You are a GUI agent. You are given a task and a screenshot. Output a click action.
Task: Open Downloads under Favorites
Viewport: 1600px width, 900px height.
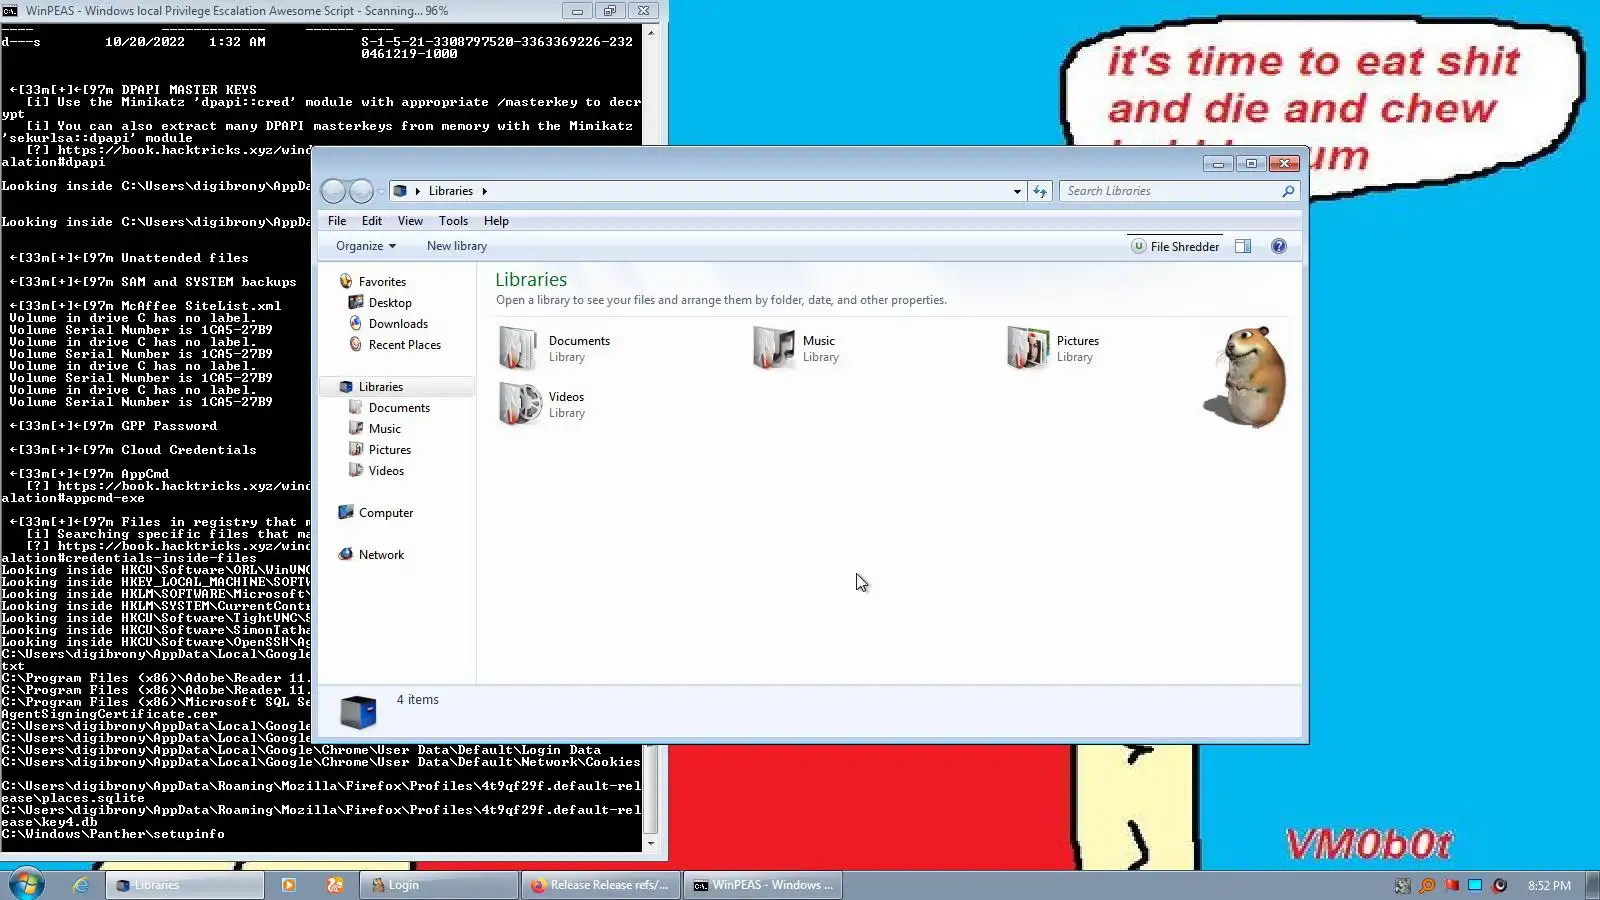point(398,324)
